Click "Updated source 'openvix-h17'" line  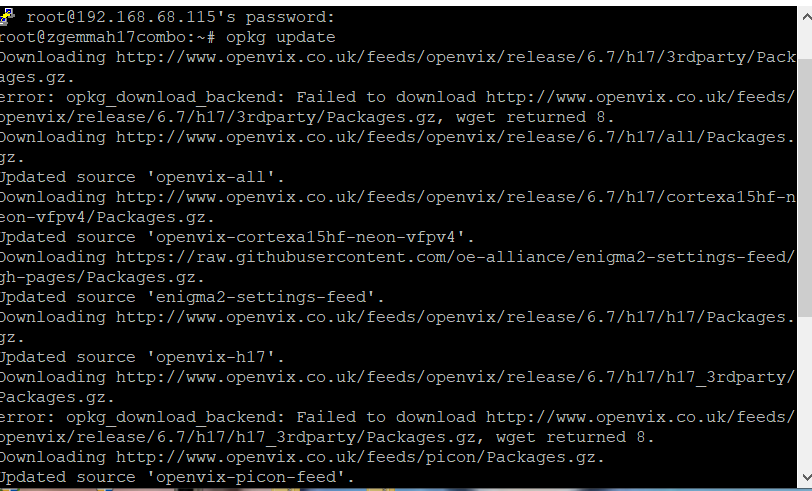coord(142,357)
